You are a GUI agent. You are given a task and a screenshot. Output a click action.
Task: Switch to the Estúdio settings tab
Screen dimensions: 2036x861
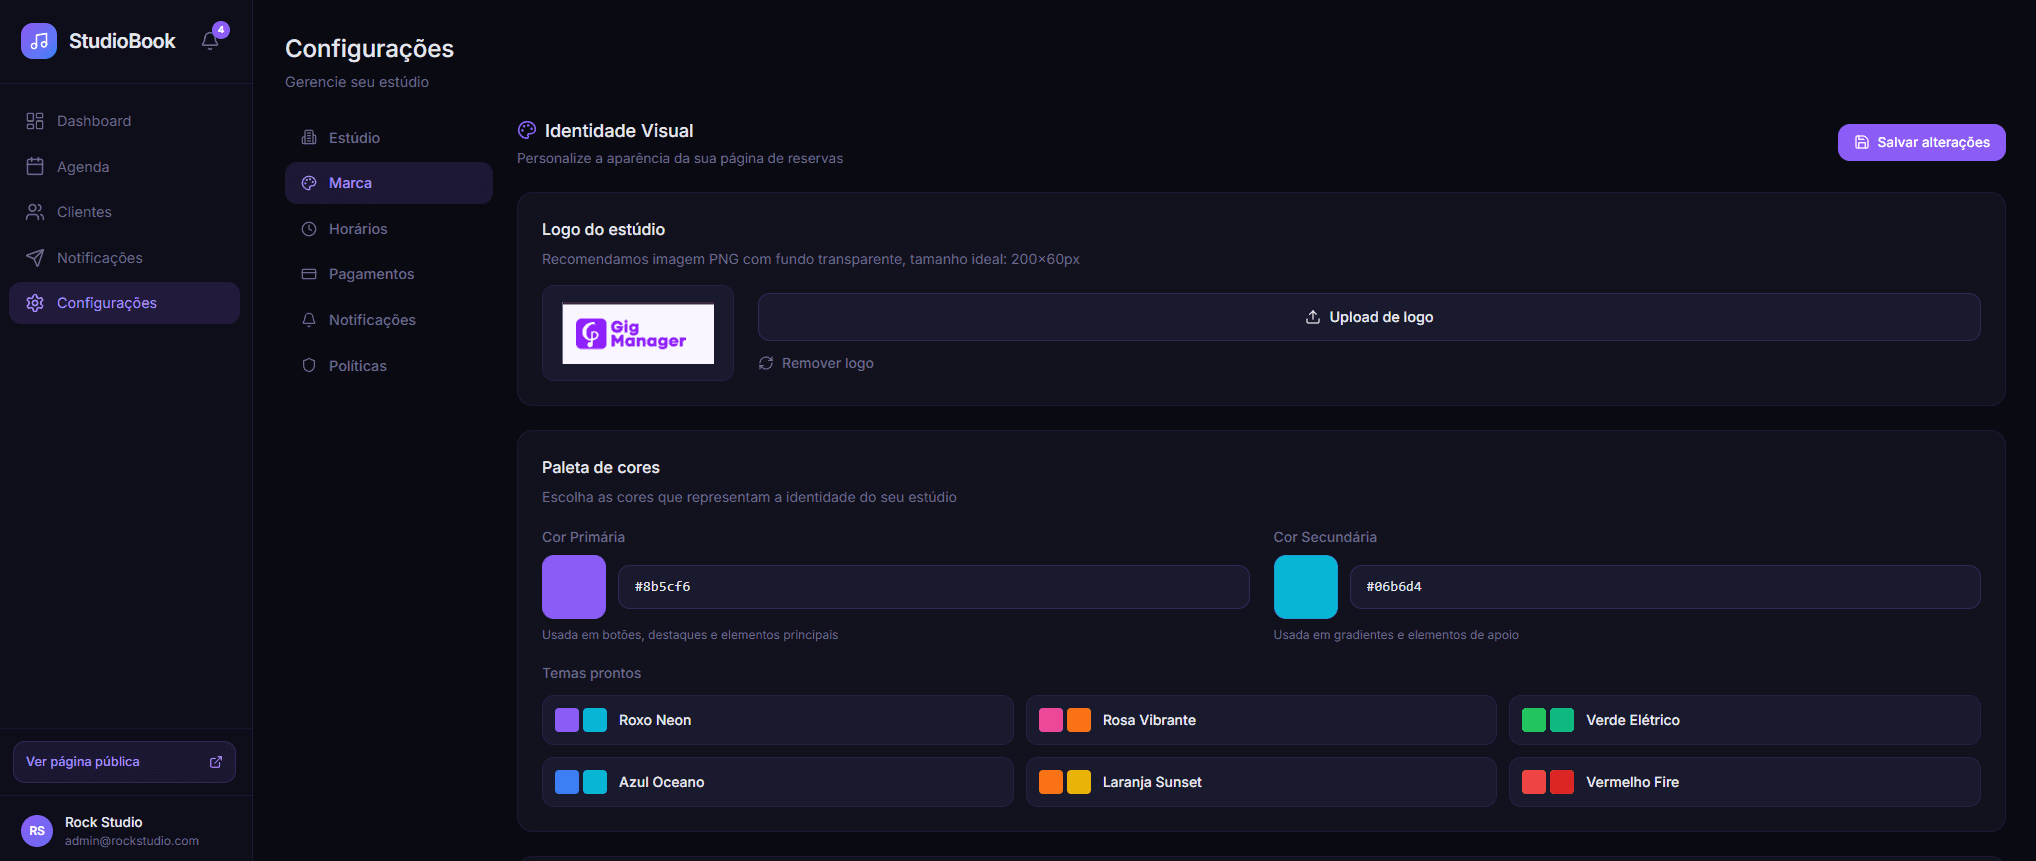coord(354,138)
